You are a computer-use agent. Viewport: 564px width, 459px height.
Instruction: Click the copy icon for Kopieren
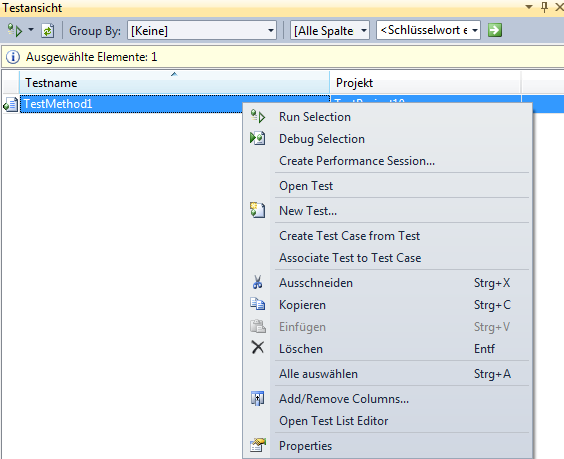(x=258, y=304)
